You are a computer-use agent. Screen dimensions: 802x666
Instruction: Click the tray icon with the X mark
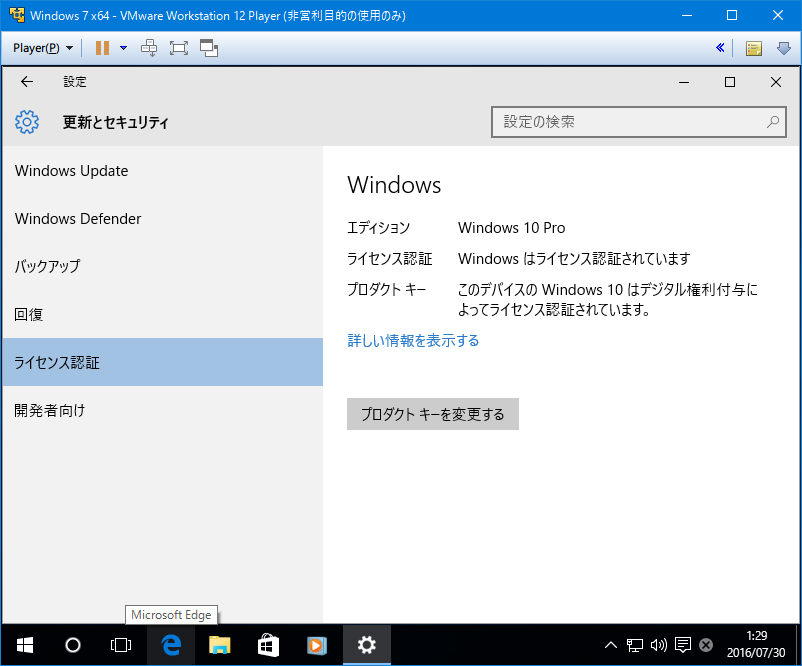(706, 645)
